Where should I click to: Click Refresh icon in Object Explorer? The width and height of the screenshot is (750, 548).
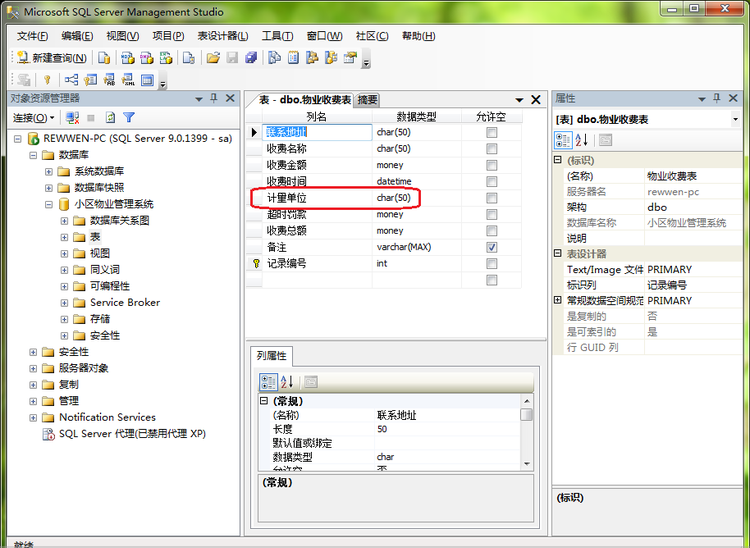point(110,117)
